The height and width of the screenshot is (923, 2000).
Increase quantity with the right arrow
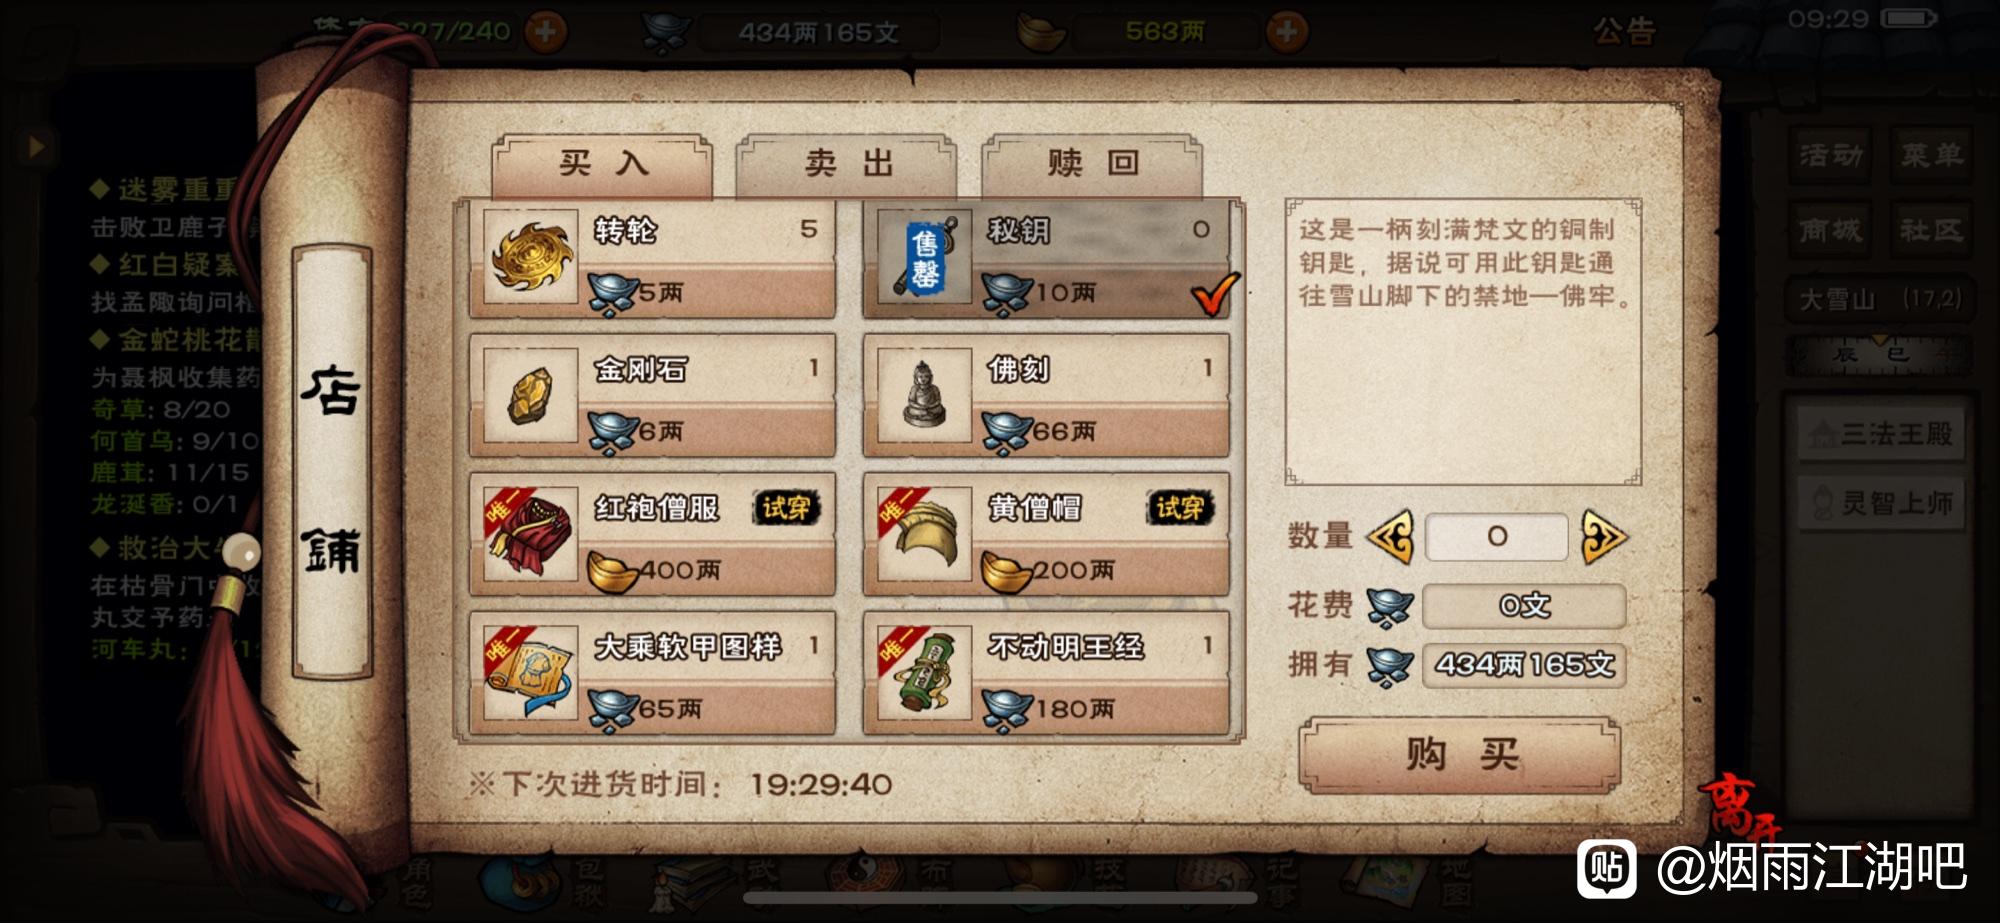[1604, 537]
